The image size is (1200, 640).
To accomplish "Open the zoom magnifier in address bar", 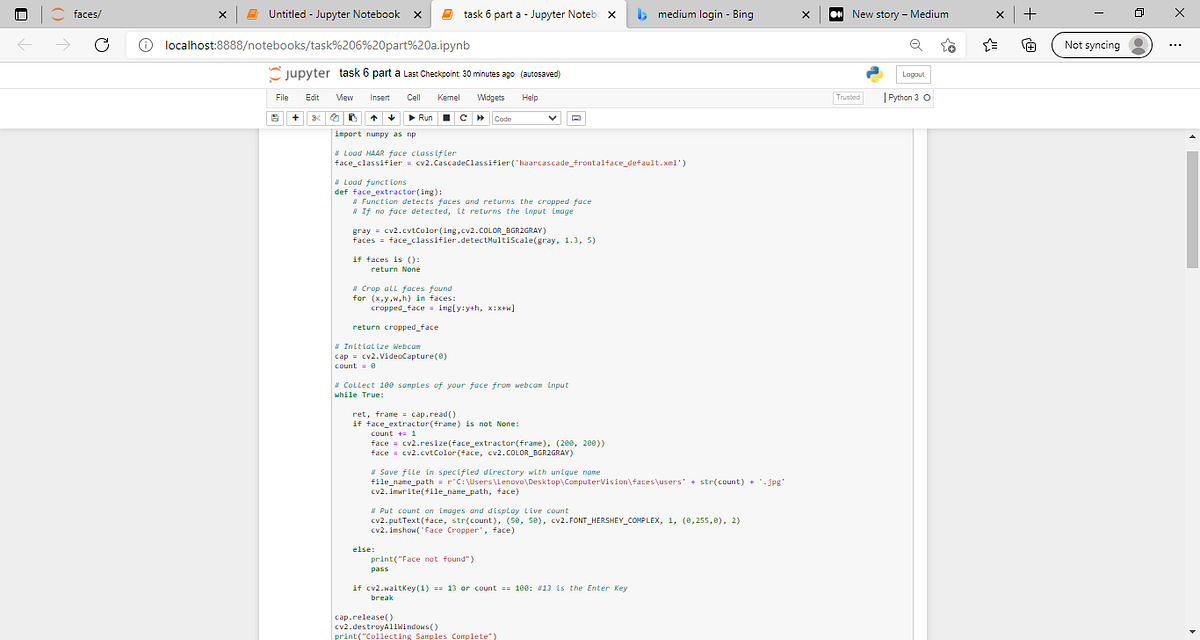I will coord(916,45).
